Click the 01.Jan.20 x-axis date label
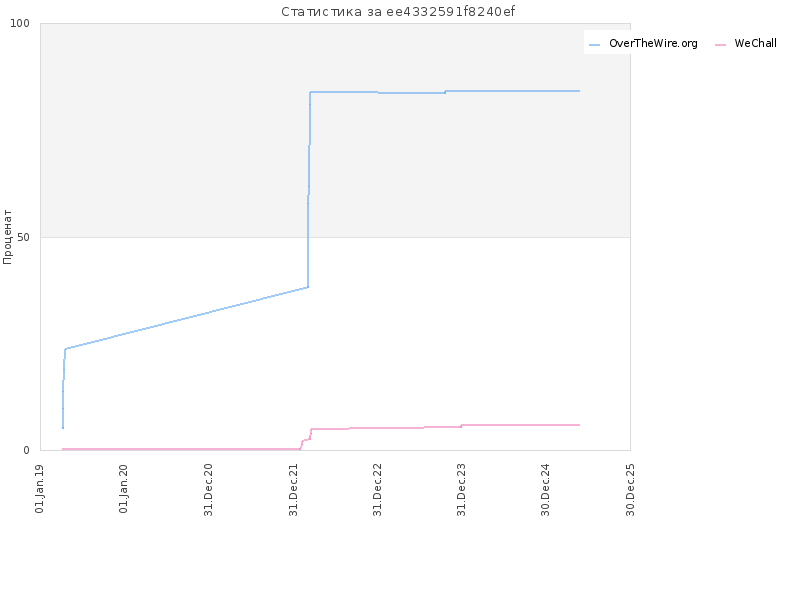800x600 pixels. pyautogui.click(x=123, y=488)
